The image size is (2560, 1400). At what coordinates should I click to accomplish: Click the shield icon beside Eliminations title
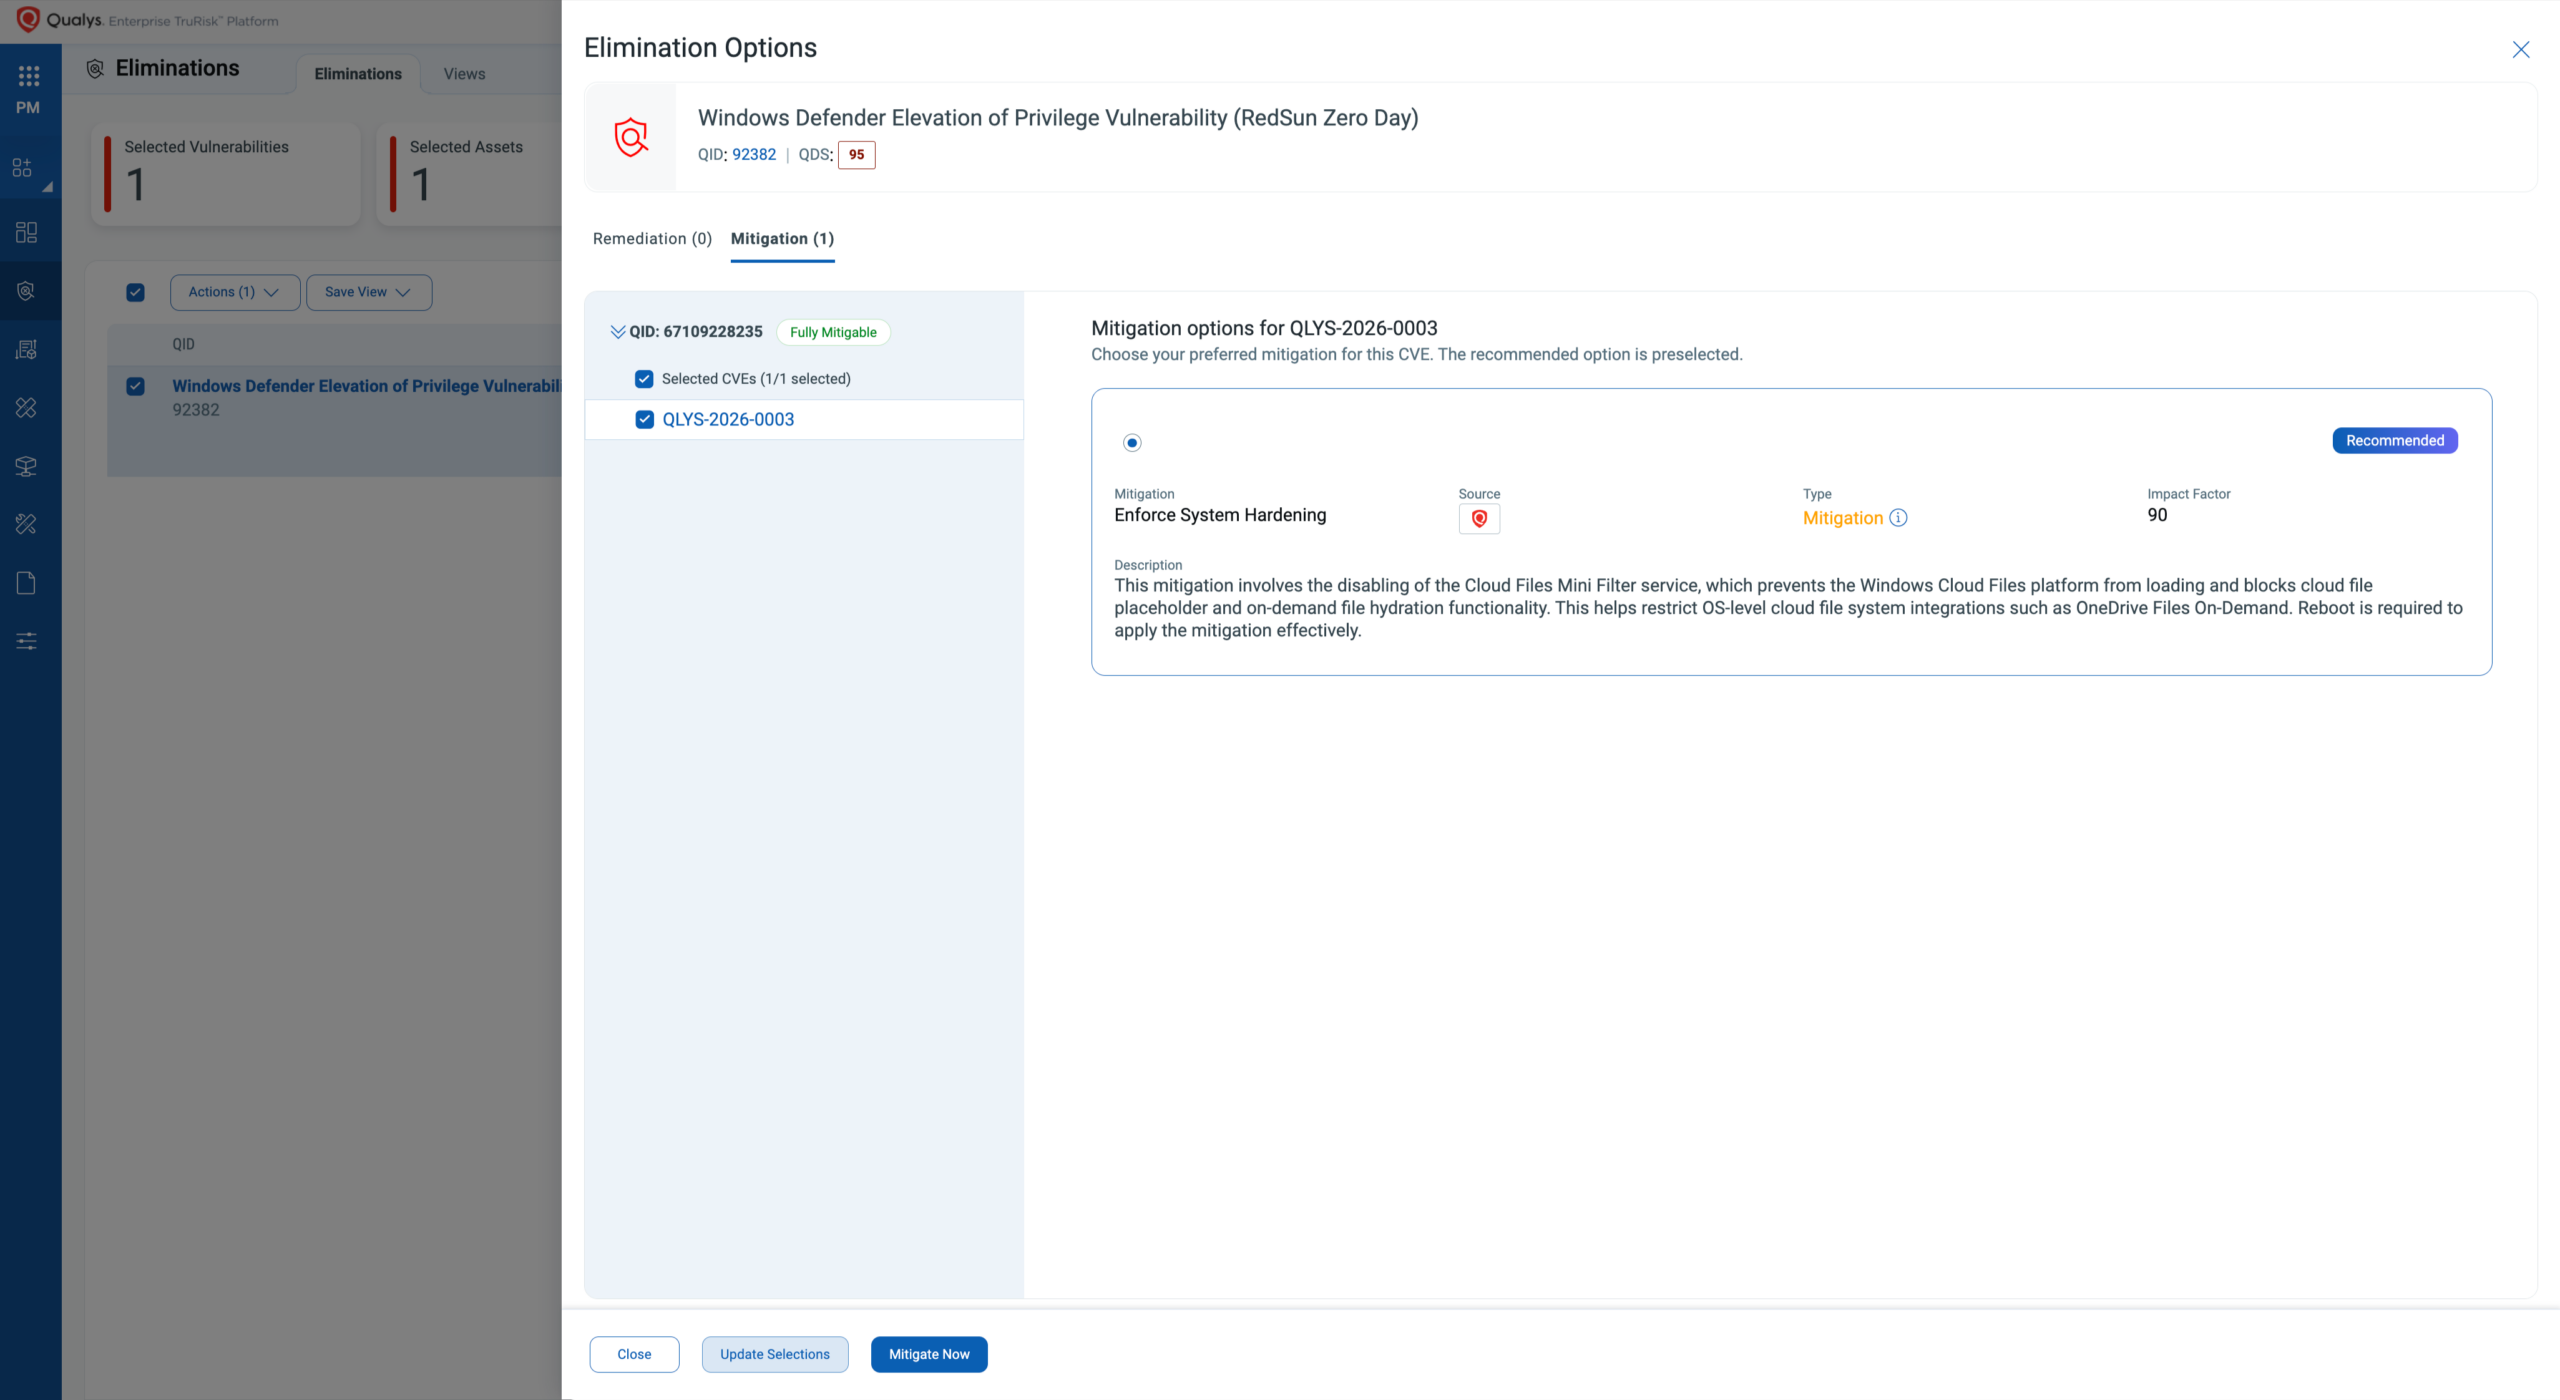[95, 68]
